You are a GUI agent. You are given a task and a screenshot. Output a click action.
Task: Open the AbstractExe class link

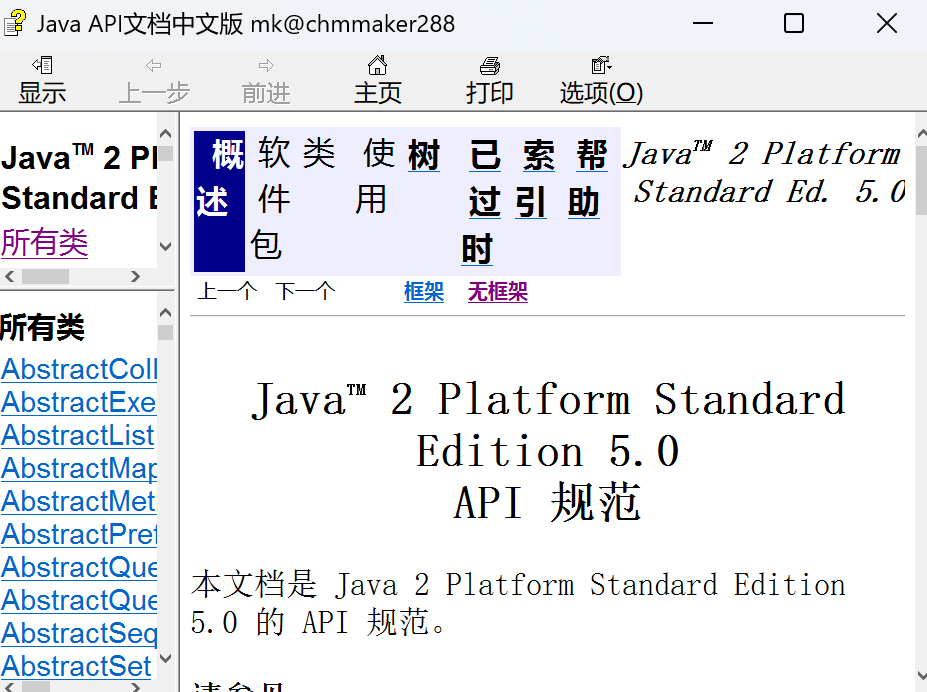click(x=79, y=402)
